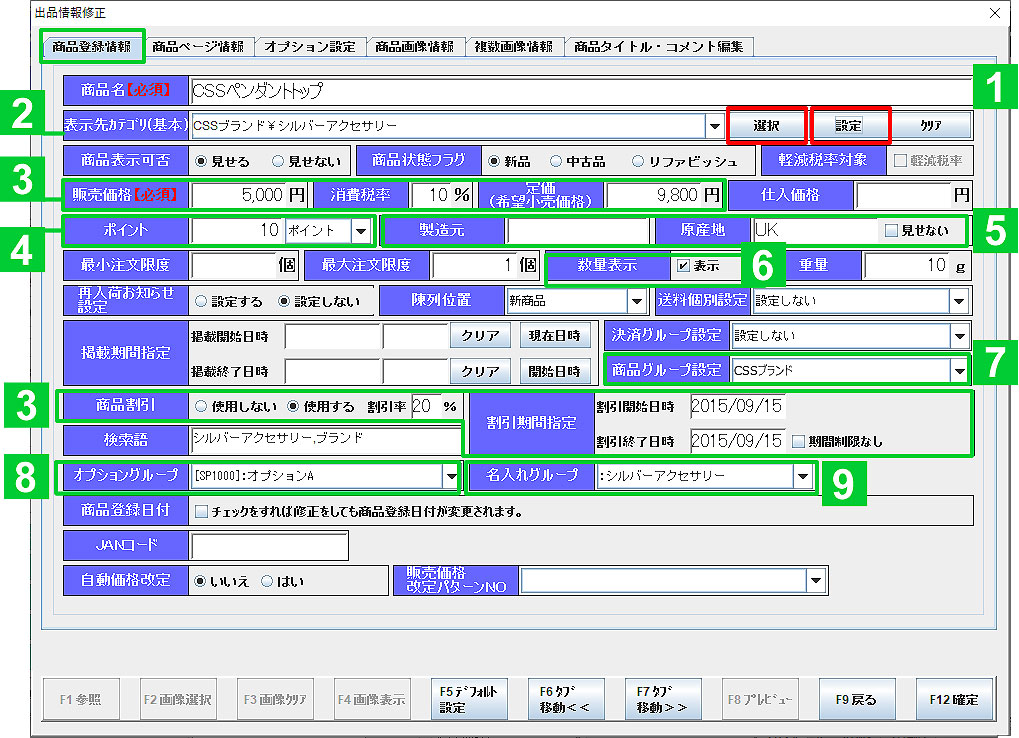This screenshot has width=1019, height=738.
Task: Click the 設定 button beside category
Action: click(x=849, y=126)
